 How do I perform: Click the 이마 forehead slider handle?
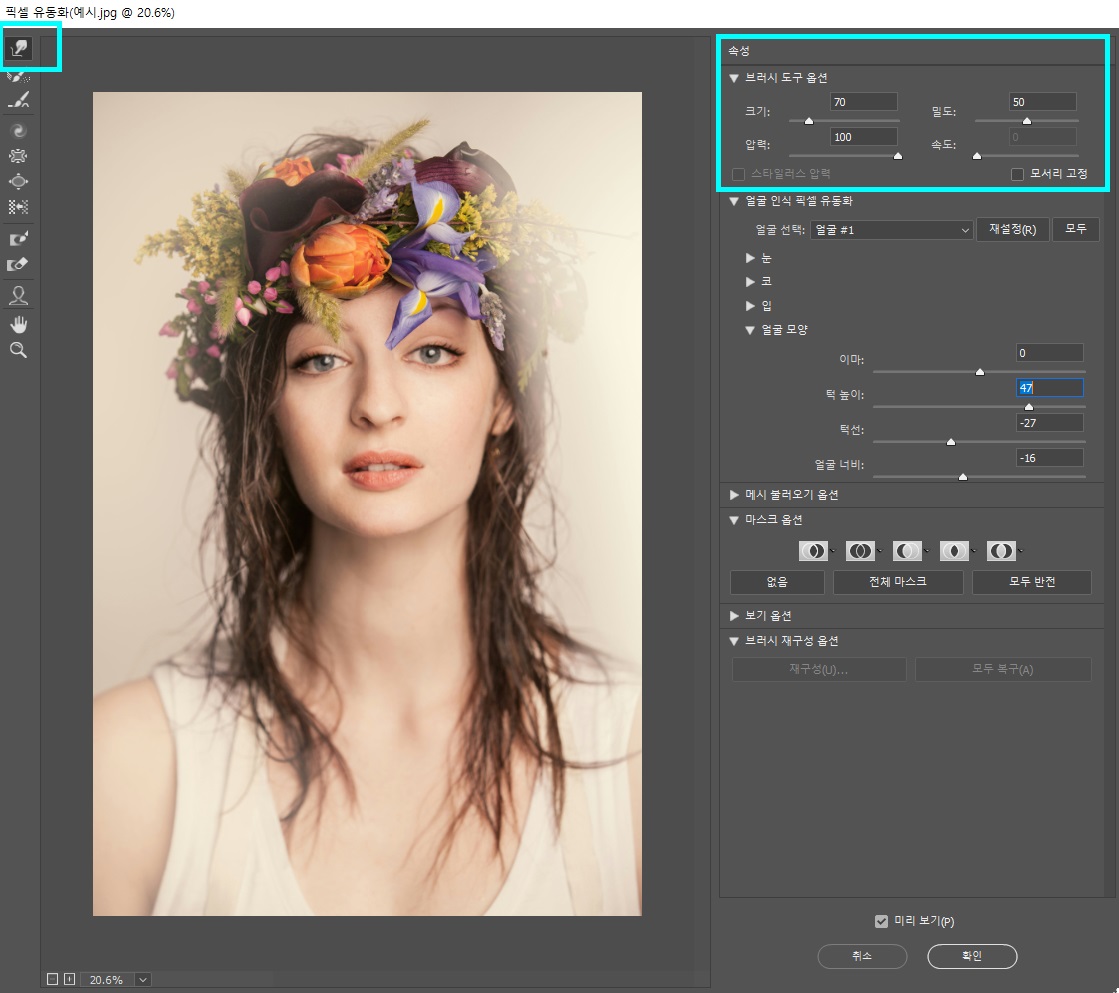click(980, 372)
